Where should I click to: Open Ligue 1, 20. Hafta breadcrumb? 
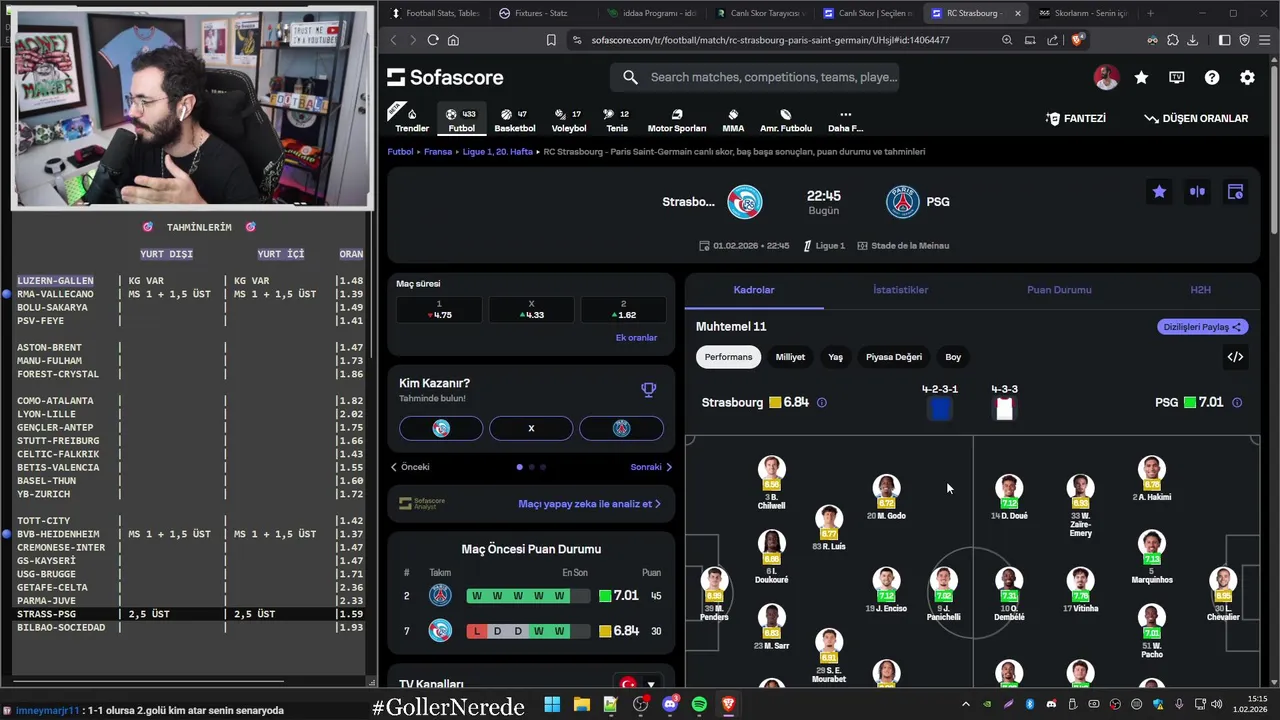click(x=497, y=152)
